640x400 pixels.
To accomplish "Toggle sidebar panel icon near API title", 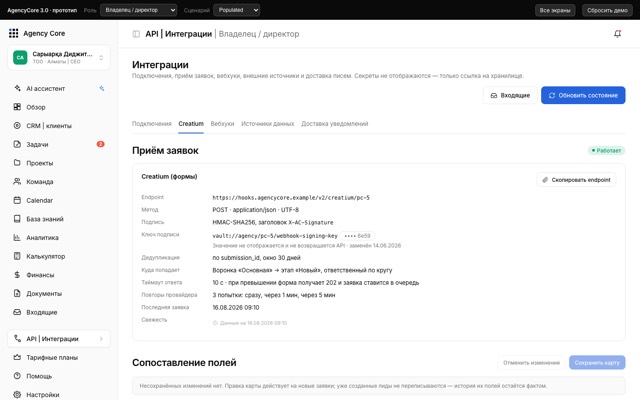I will click(136, 34).
